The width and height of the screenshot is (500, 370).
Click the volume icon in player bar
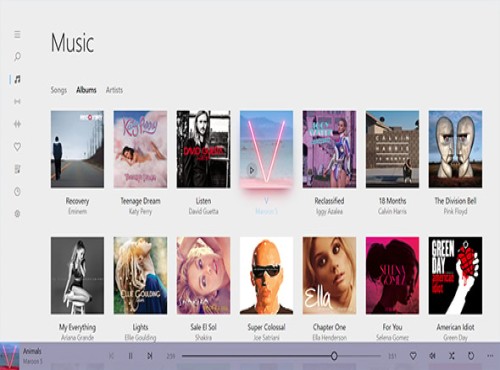pyautogui.click(x=432, y=356)
